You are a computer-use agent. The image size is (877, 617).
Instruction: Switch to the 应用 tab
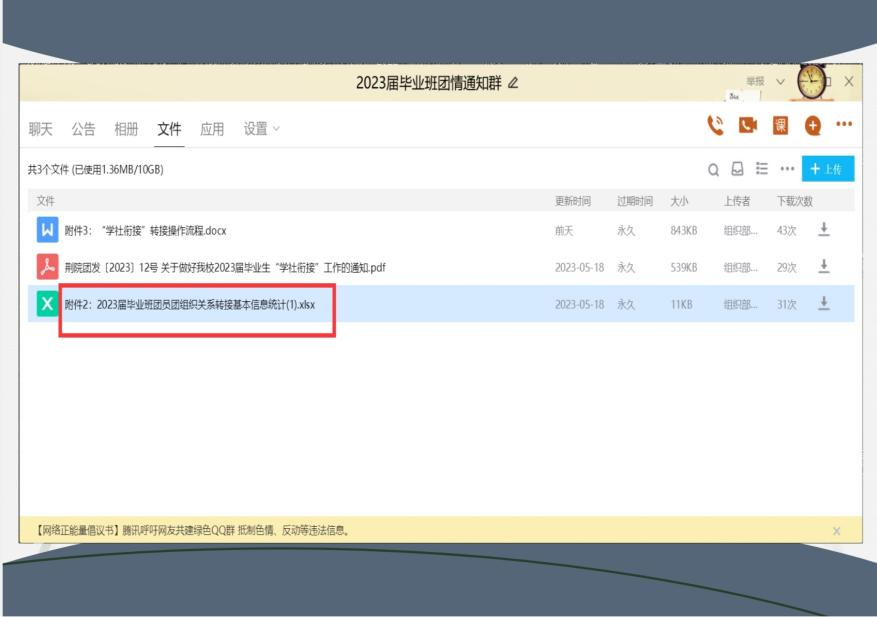(211, 129)
